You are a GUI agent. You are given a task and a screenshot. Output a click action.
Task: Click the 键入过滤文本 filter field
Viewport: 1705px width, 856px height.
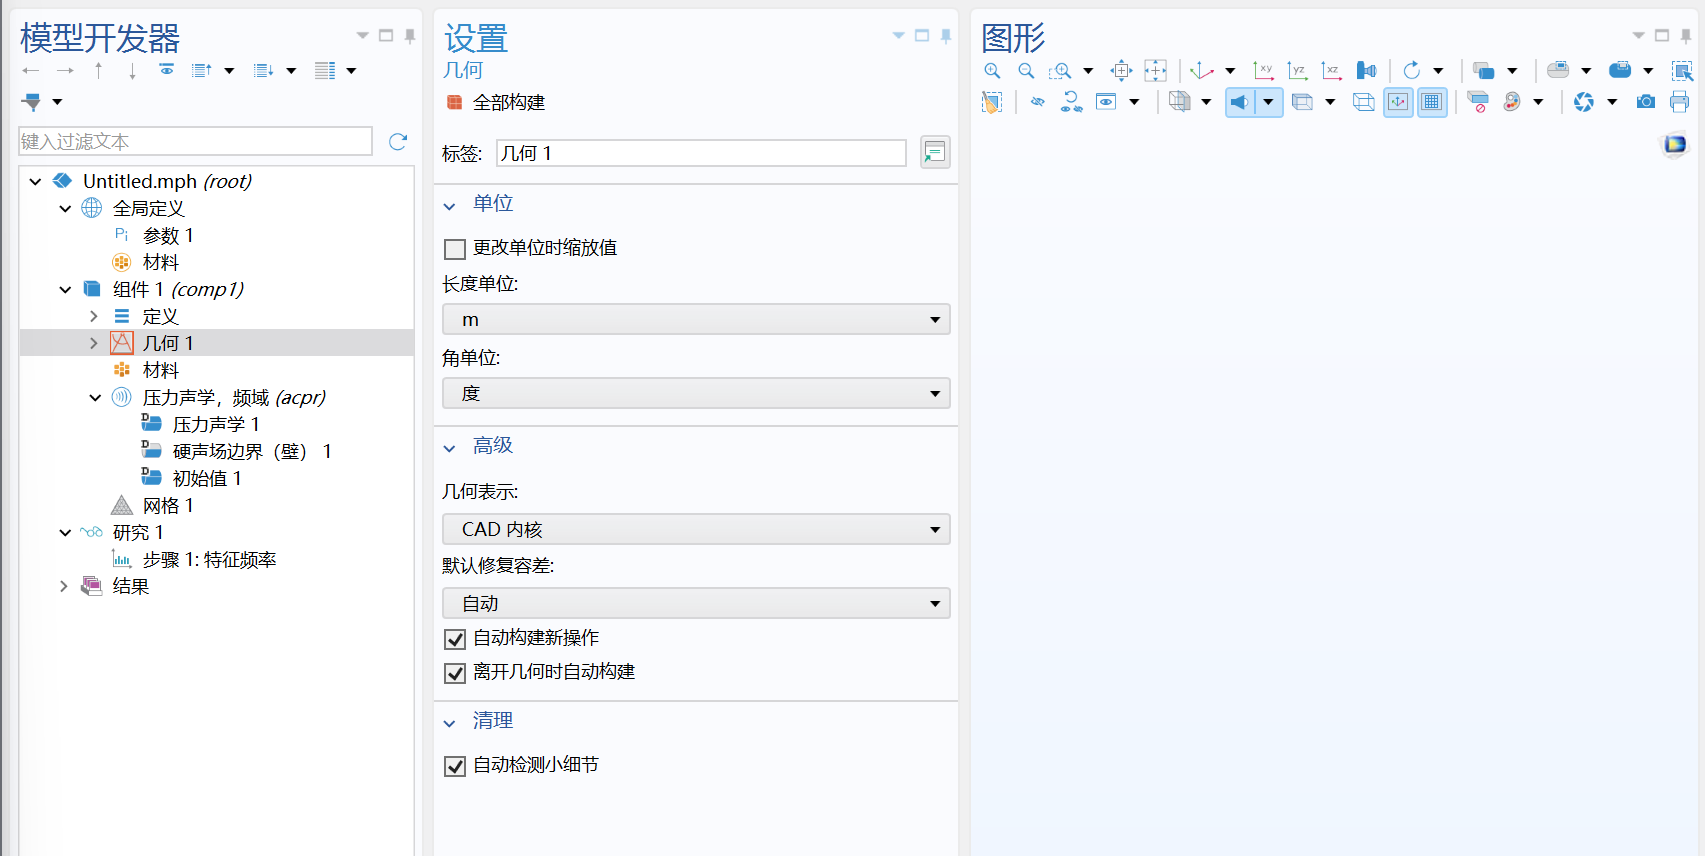click(196, 142)
